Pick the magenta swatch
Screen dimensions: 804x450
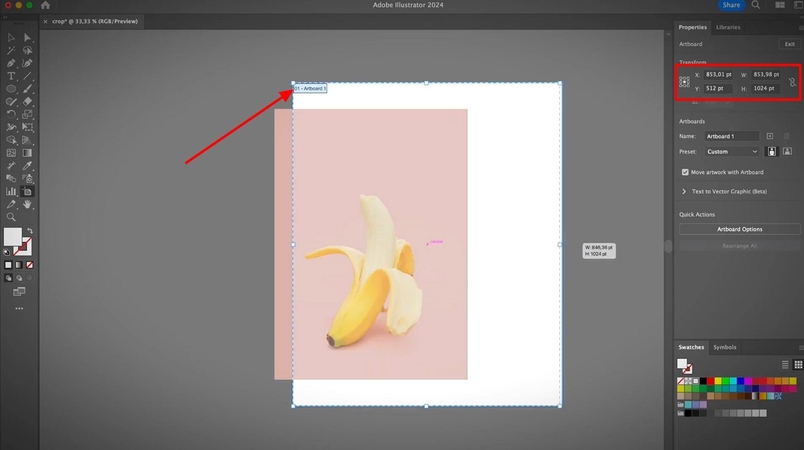pyautogui.click(x=748, y=381)
